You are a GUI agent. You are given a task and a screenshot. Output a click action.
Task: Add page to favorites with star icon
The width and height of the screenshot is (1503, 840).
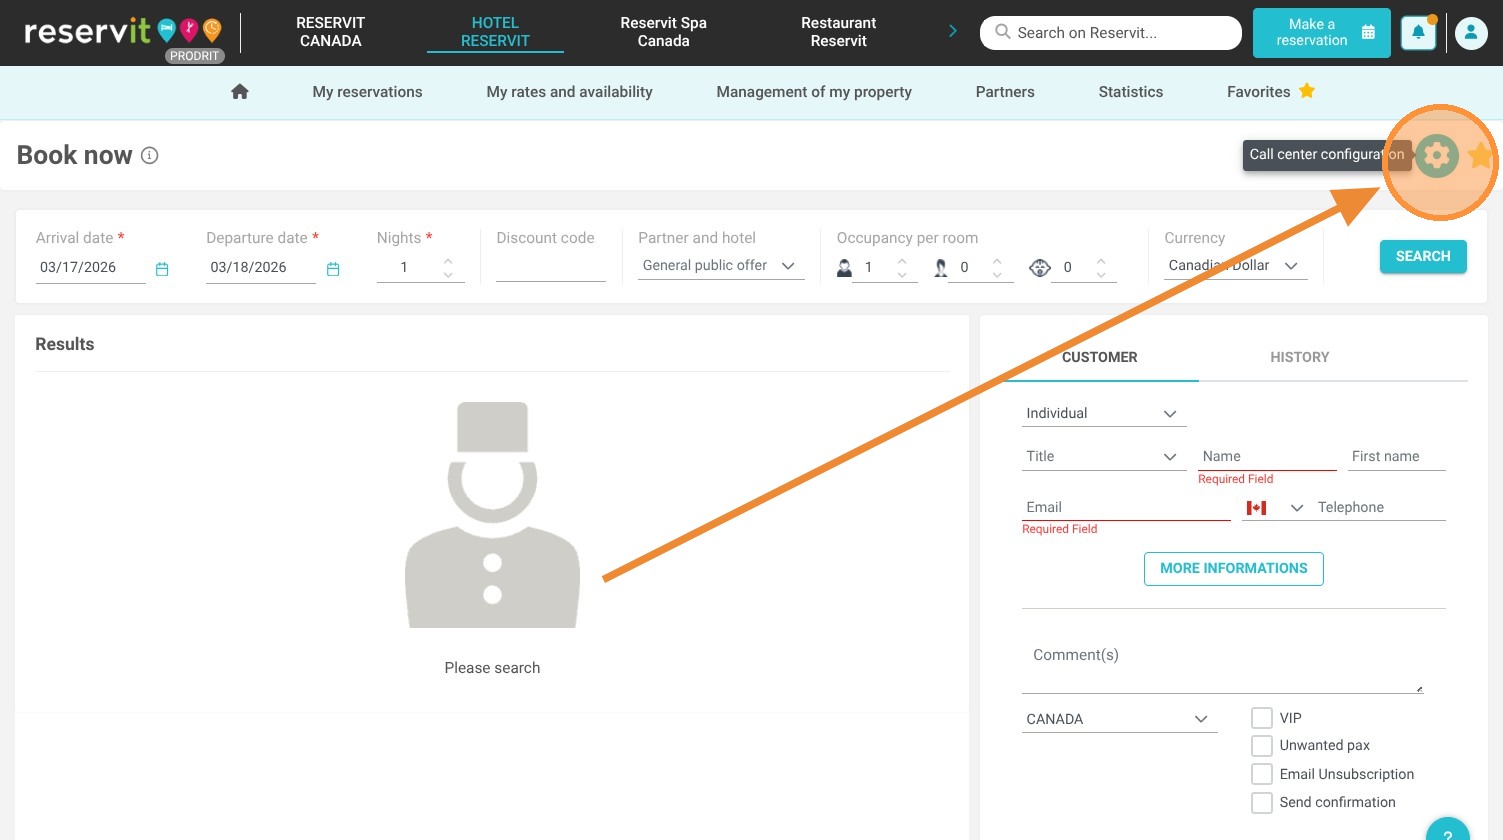click(1480, 156)
